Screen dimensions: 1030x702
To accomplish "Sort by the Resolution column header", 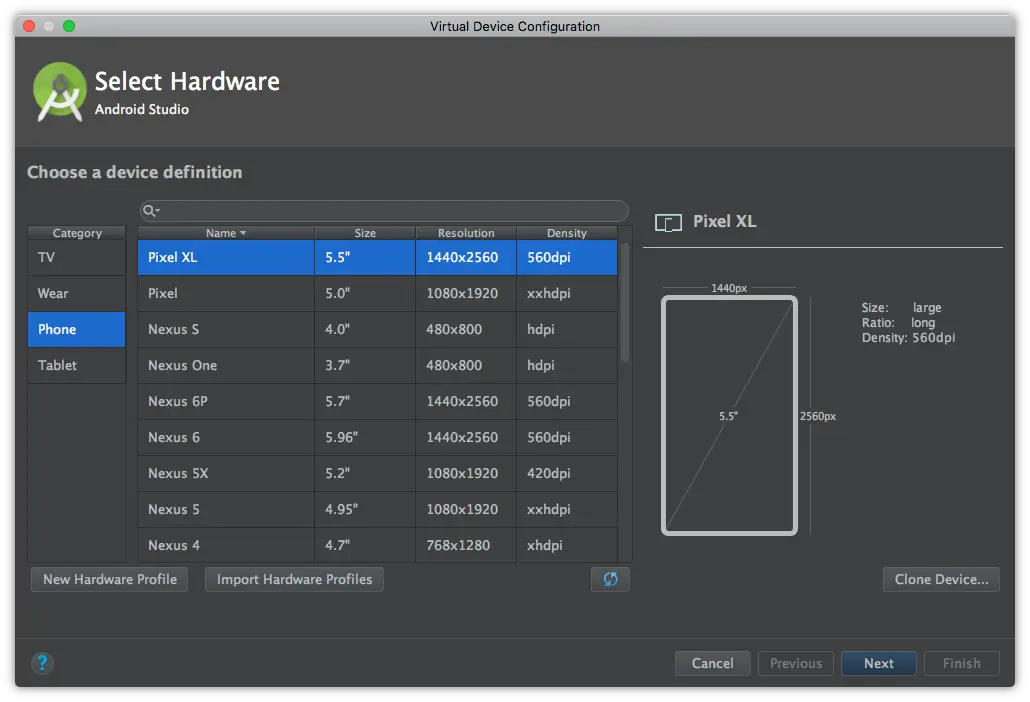I will [x=466, y=233].
